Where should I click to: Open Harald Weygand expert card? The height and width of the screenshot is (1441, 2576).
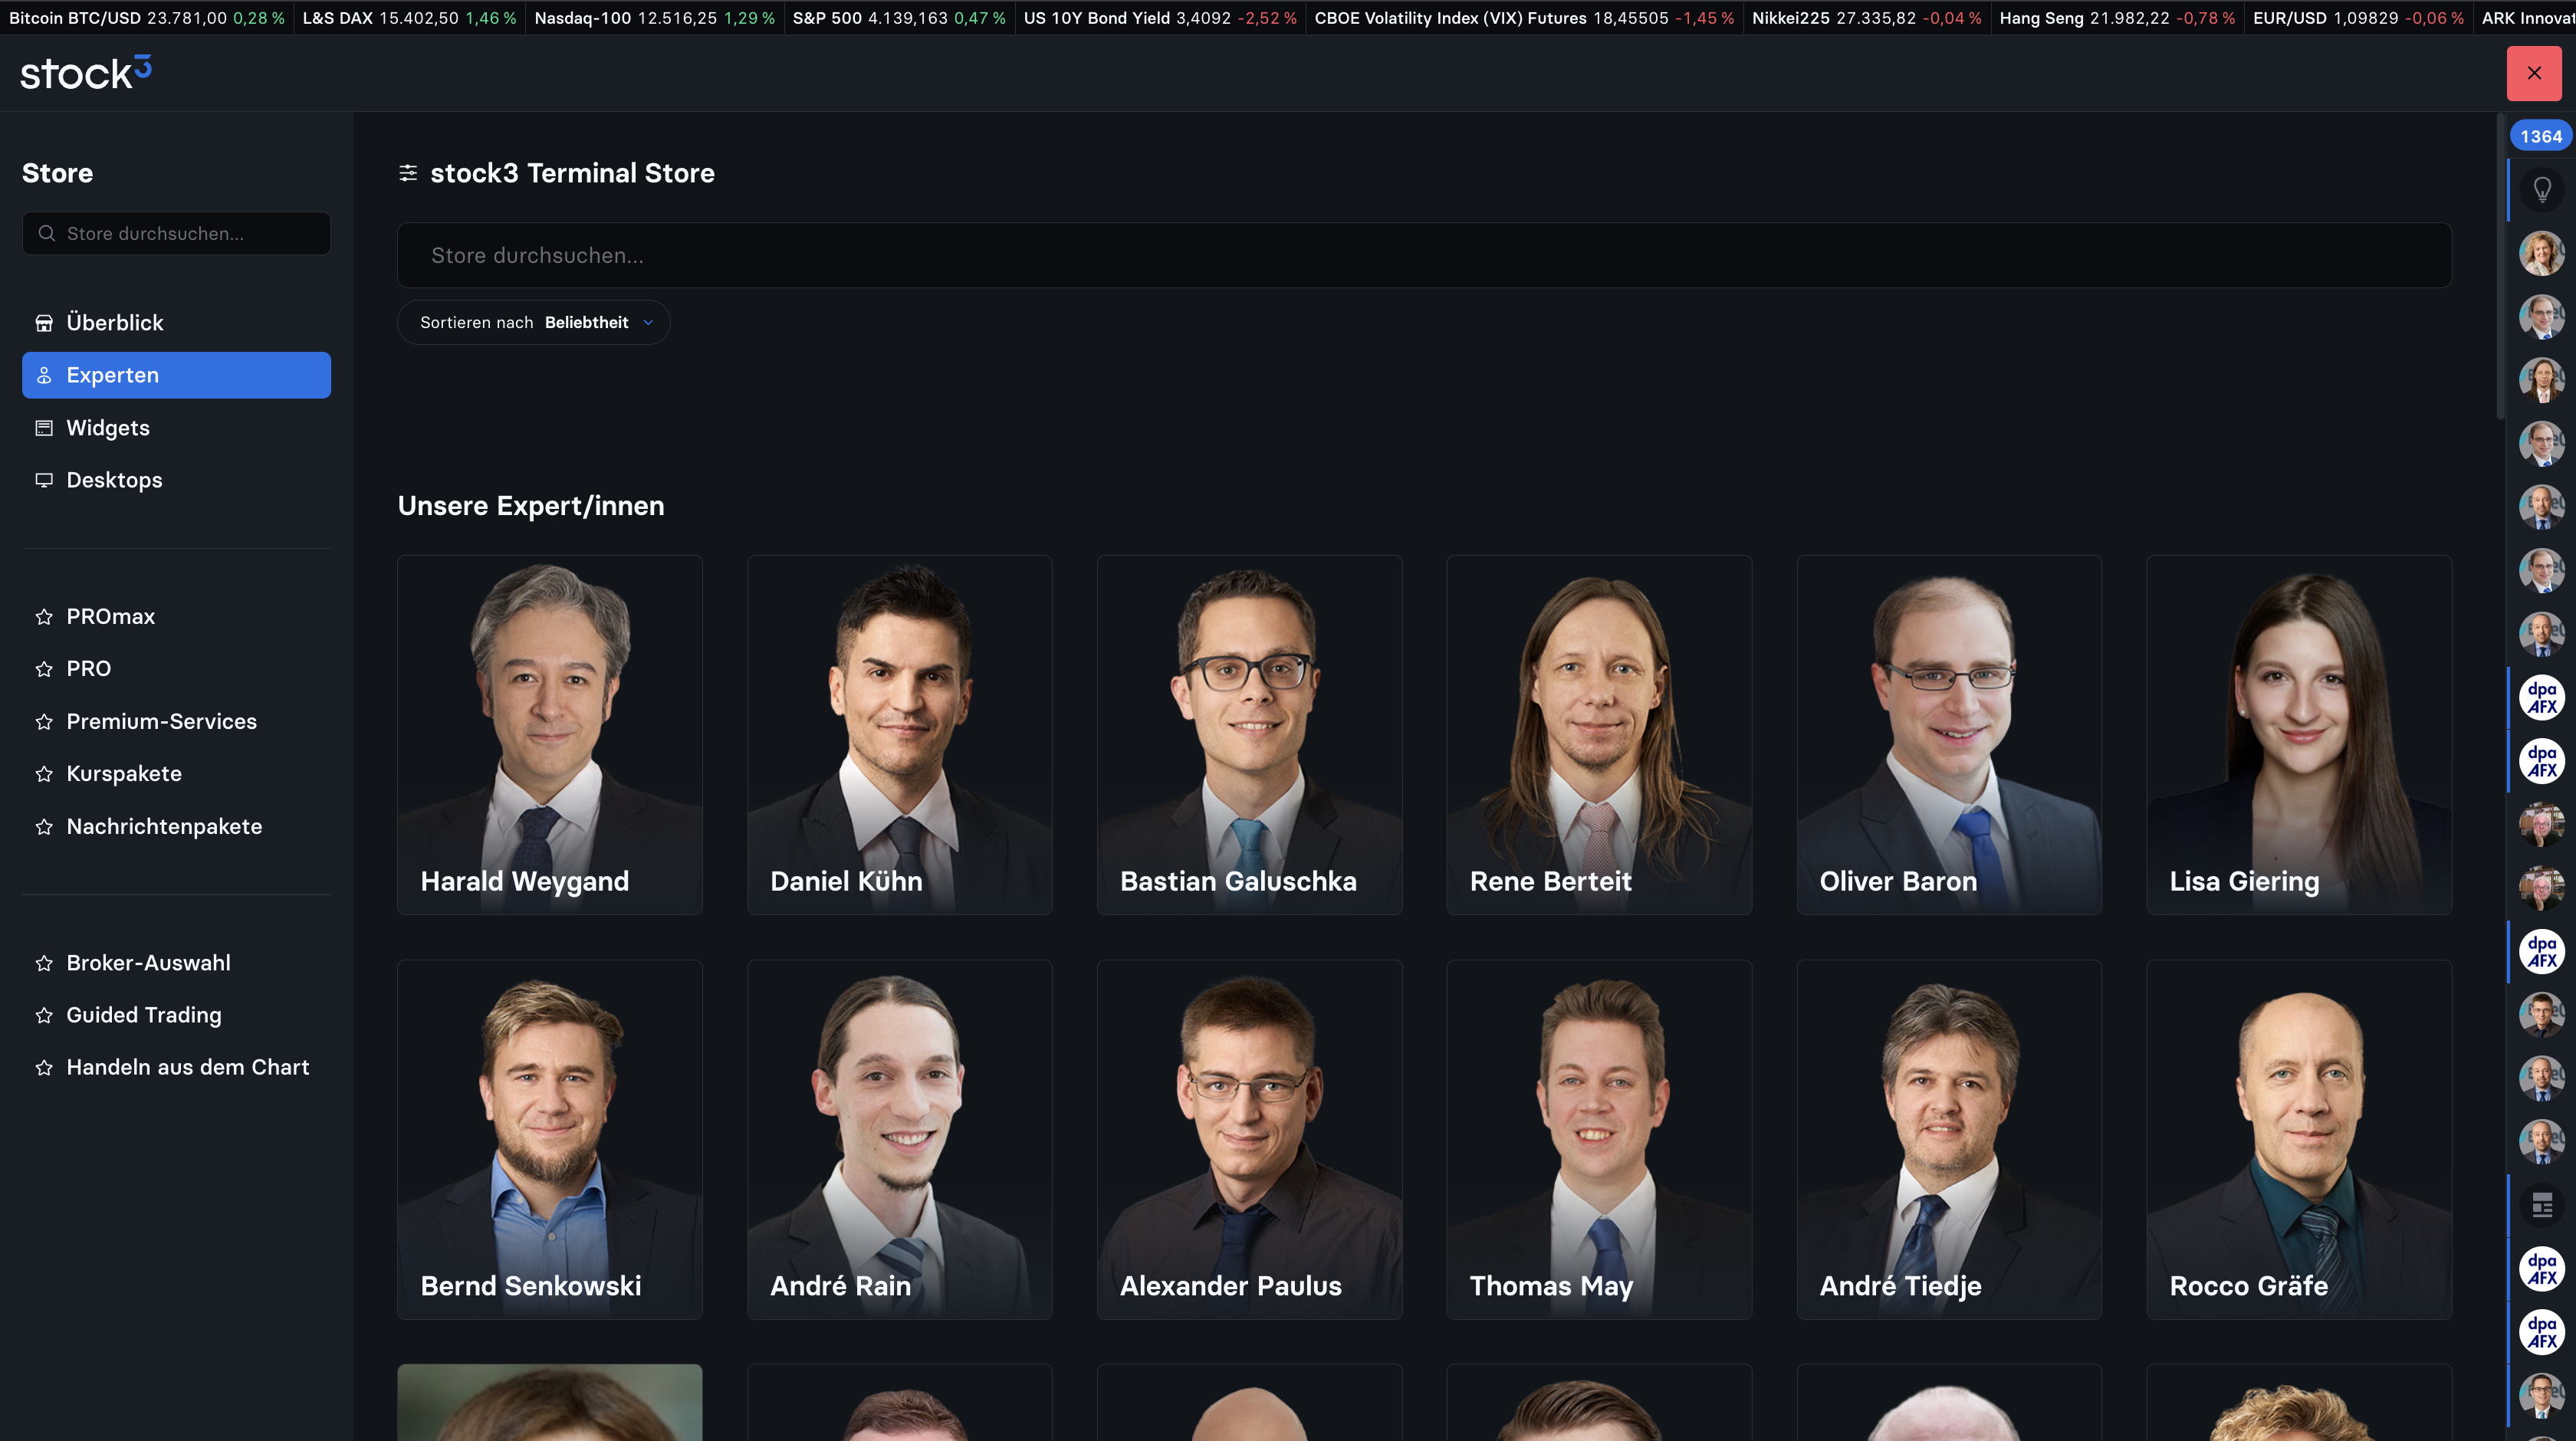pos(550,735)
